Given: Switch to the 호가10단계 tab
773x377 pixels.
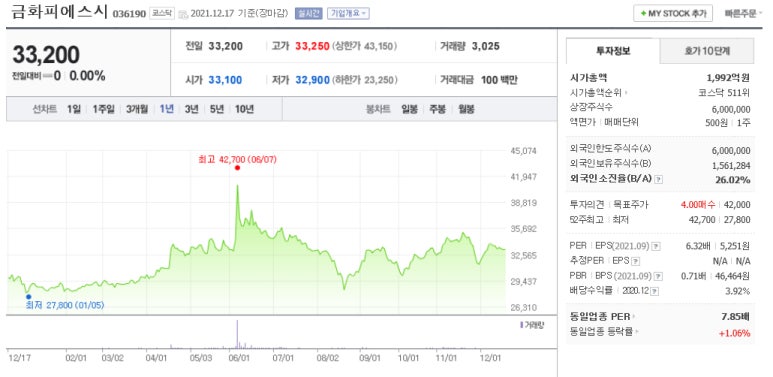Looking at the screenshot, I should pos(706,51).
